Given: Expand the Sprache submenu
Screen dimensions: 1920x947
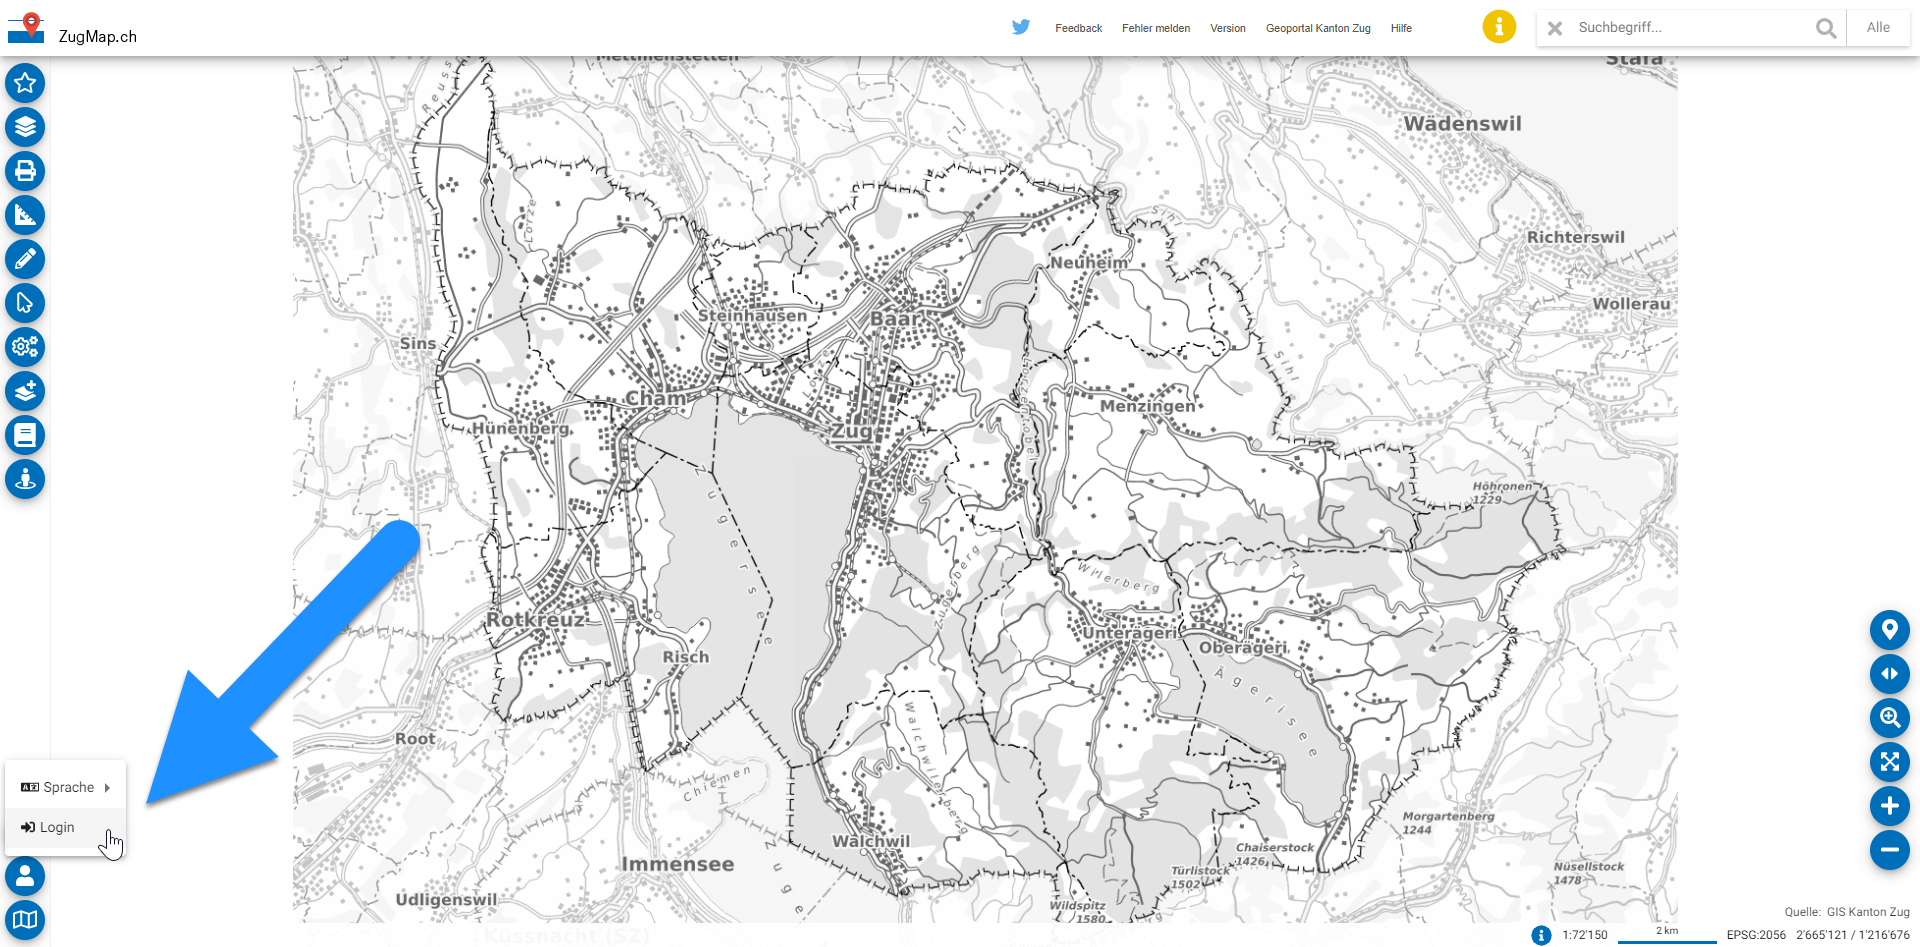Looking at the screenshot, I should tap(66, 787).
